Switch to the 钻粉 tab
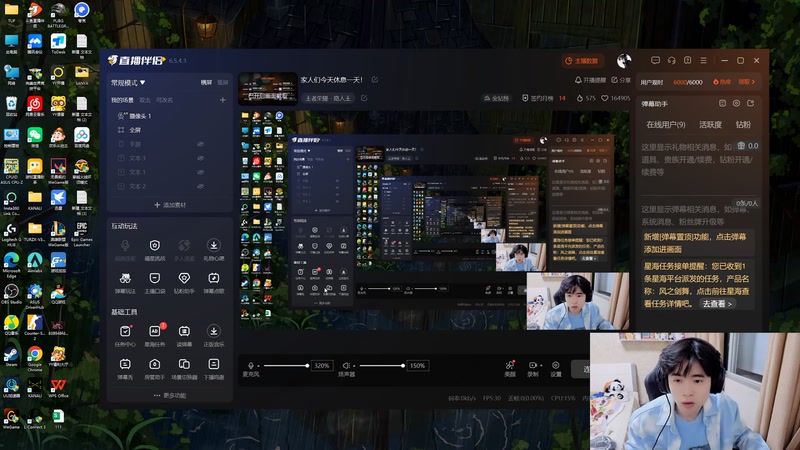Image resolution: width=800 pixels, height=450 pixels. (x=743, y=124)
